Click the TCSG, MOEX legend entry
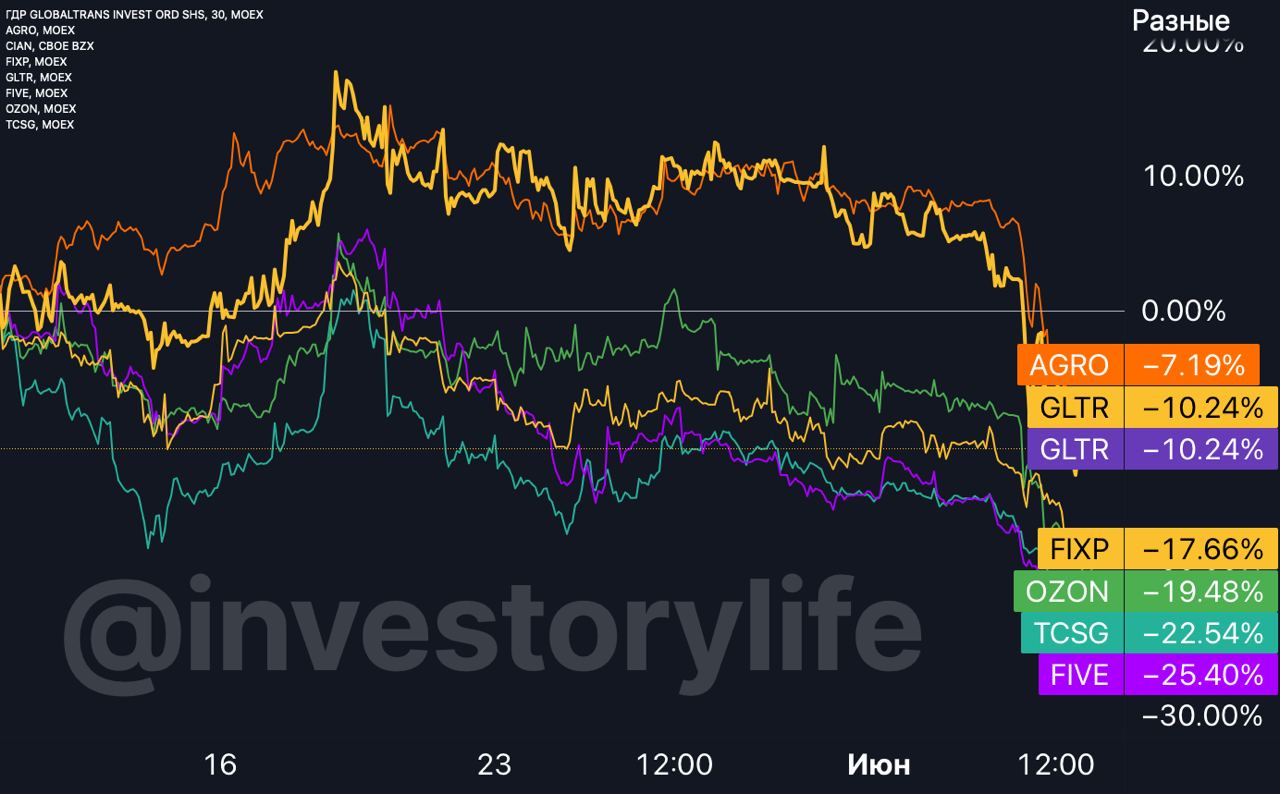 39,124
